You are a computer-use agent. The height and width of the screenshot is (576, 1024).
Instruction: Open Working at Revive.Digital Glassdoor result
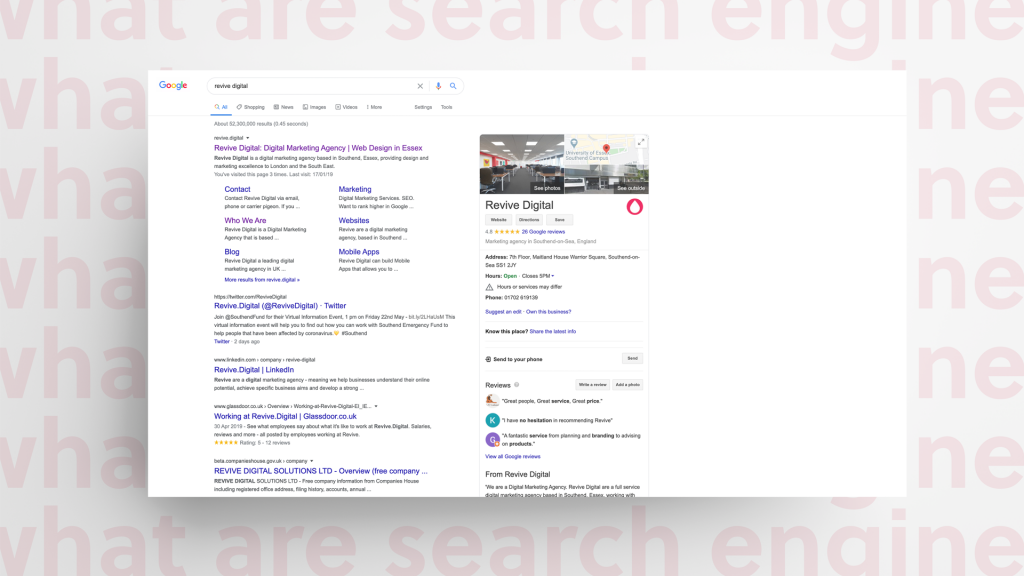click(x=285, y=416)
